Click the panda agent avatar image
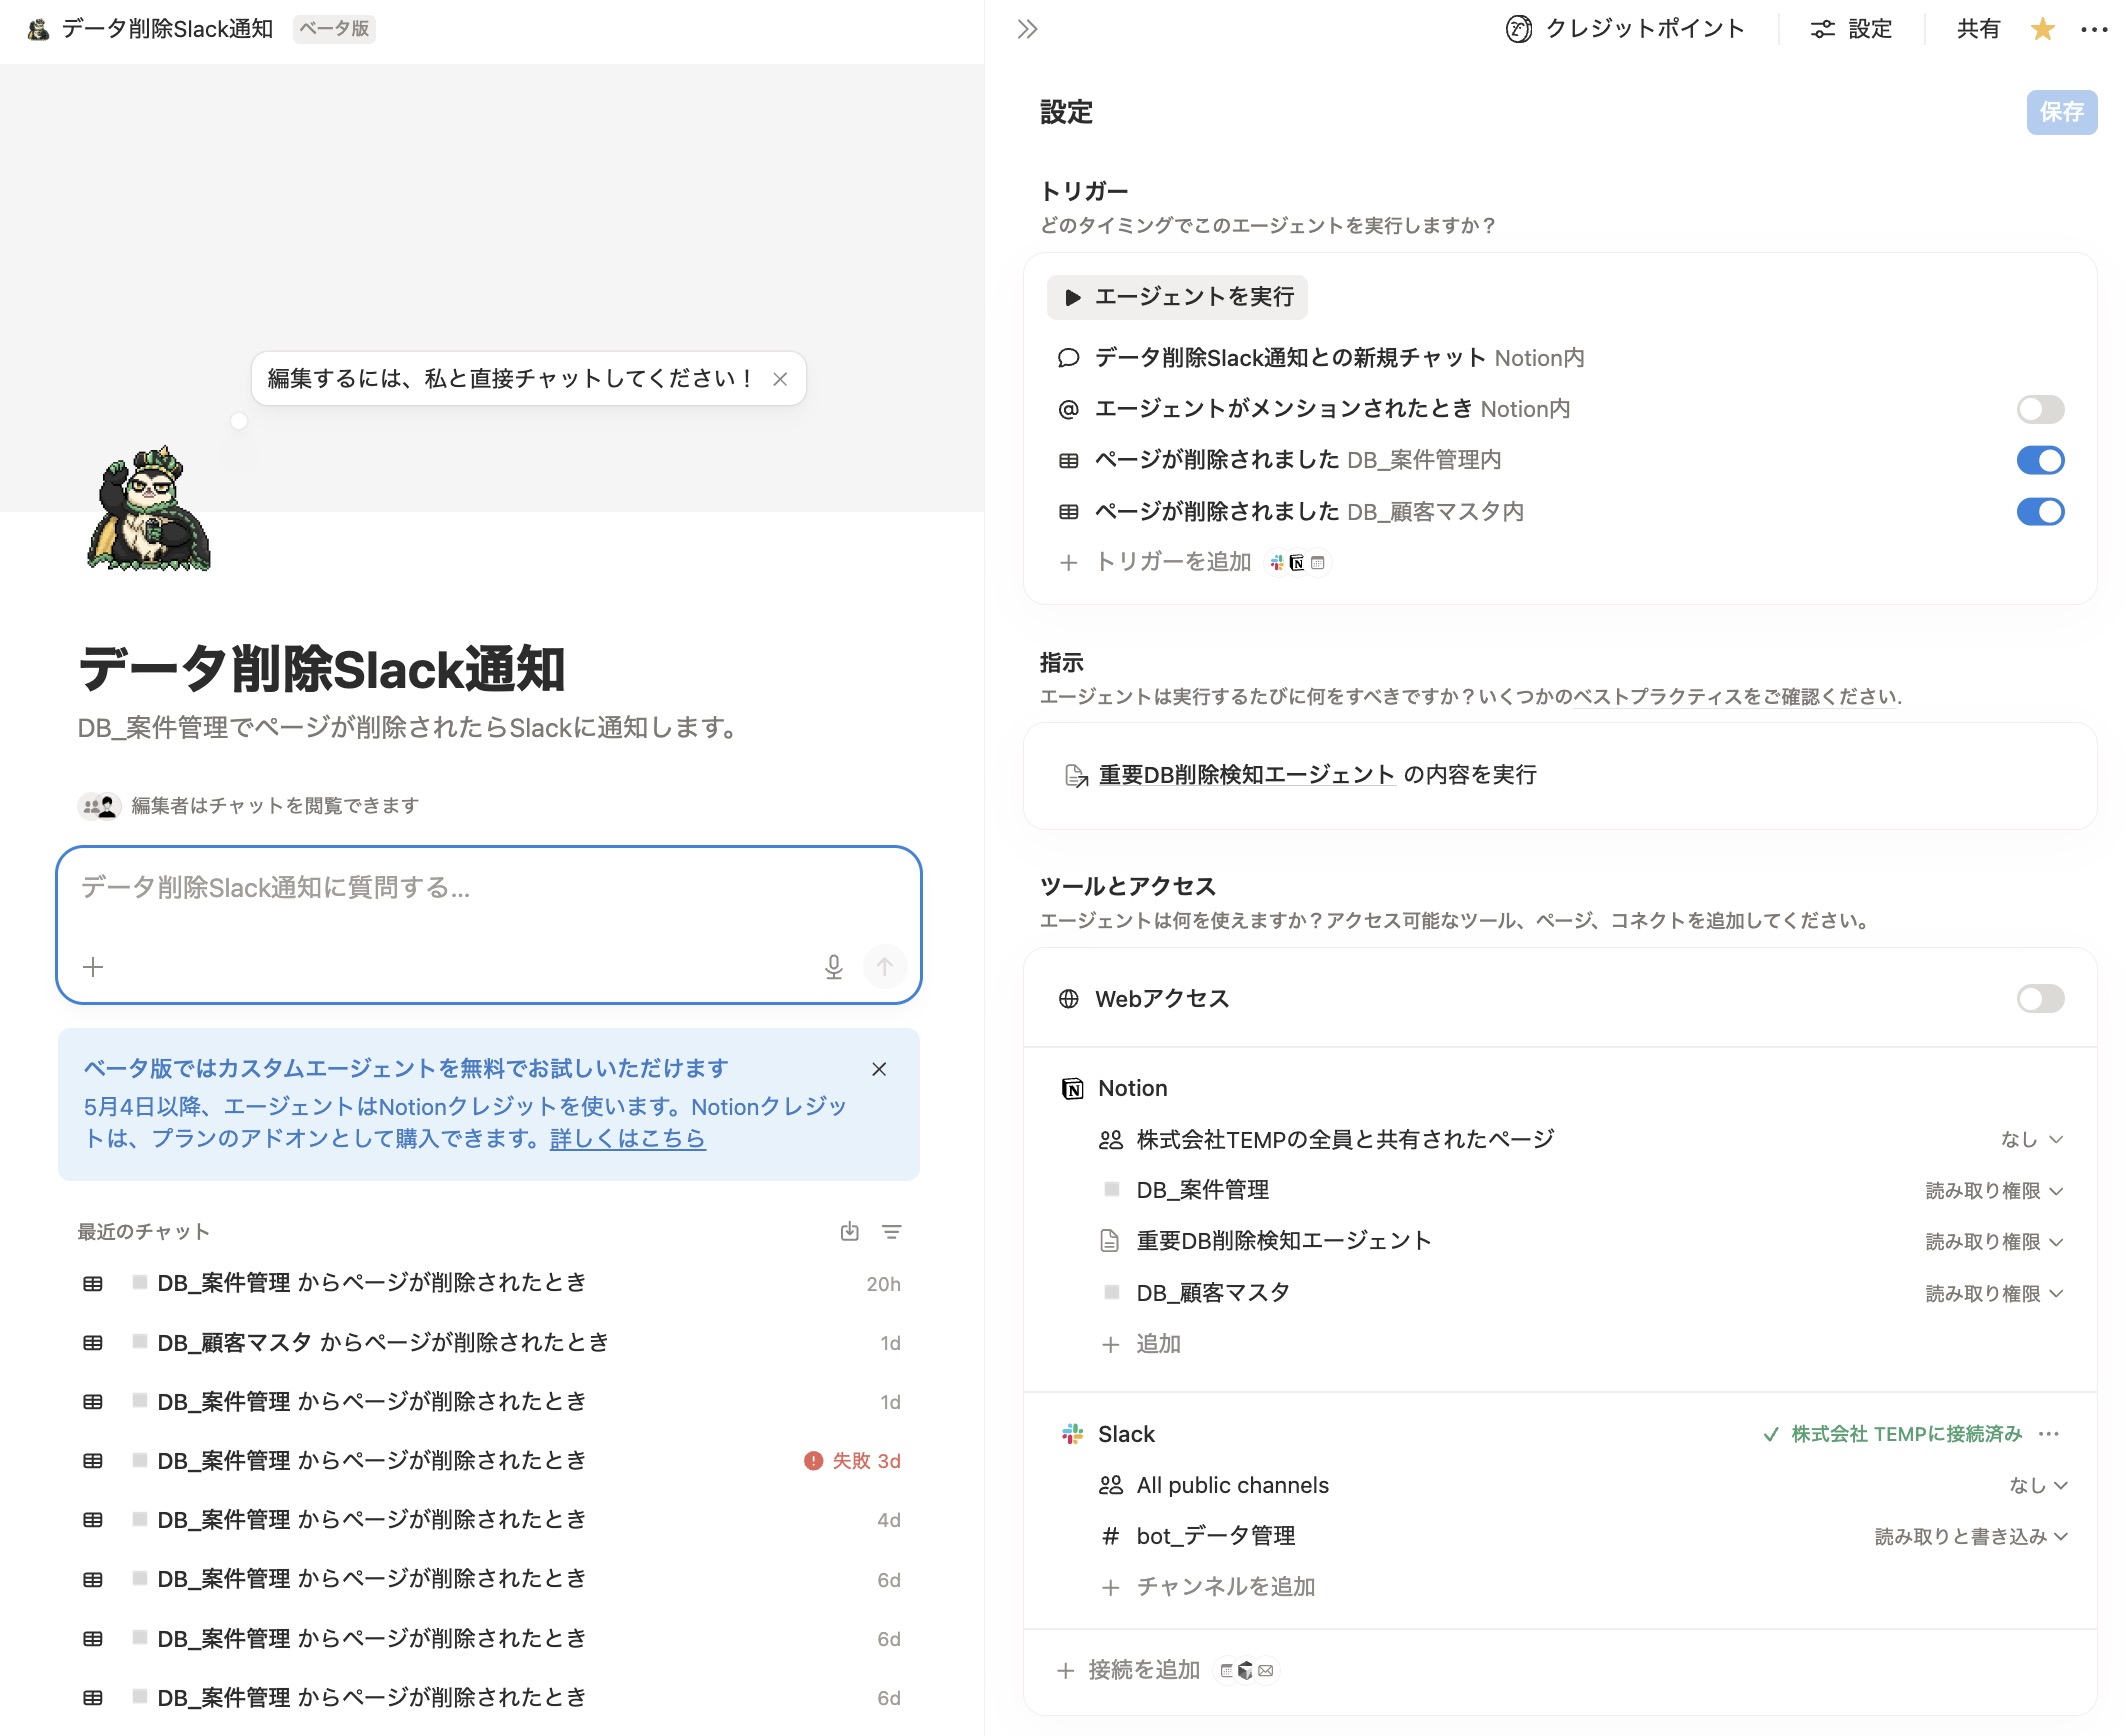This screenshot has height=1736, width=2126. pos(149,508)
